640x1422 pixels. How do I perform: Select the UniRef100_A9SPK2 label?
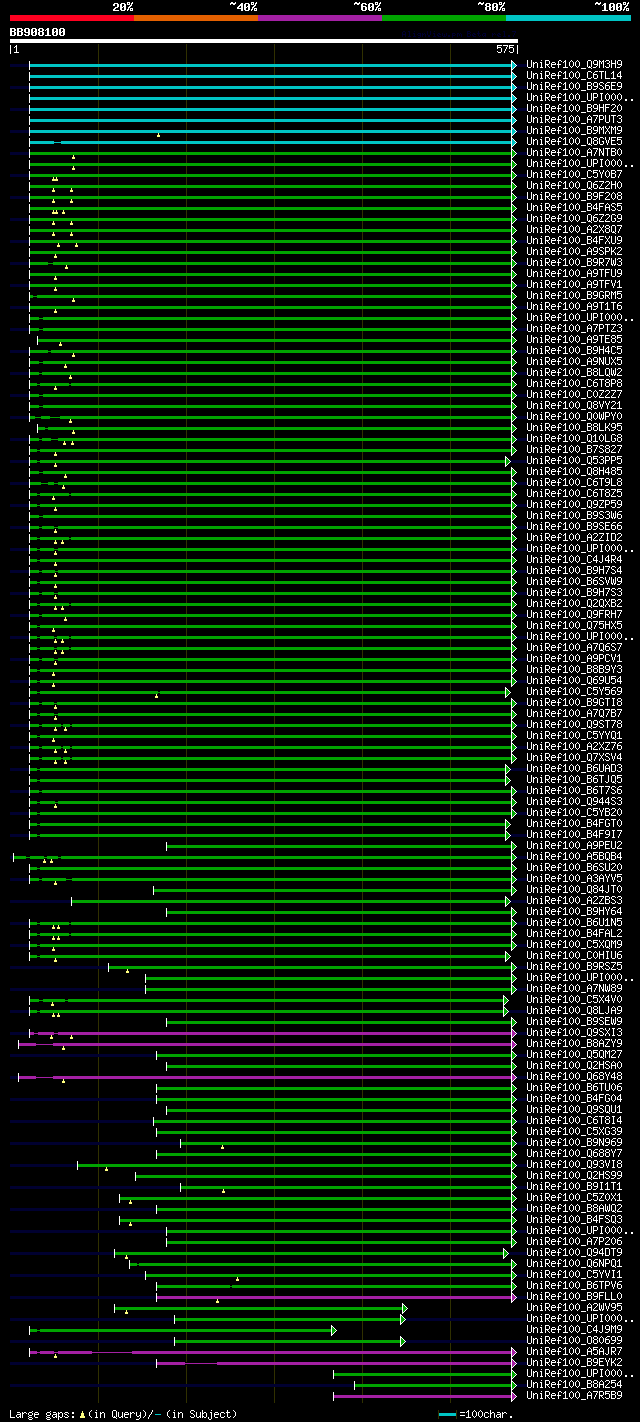pyautogui.click(x=575, y=252)
